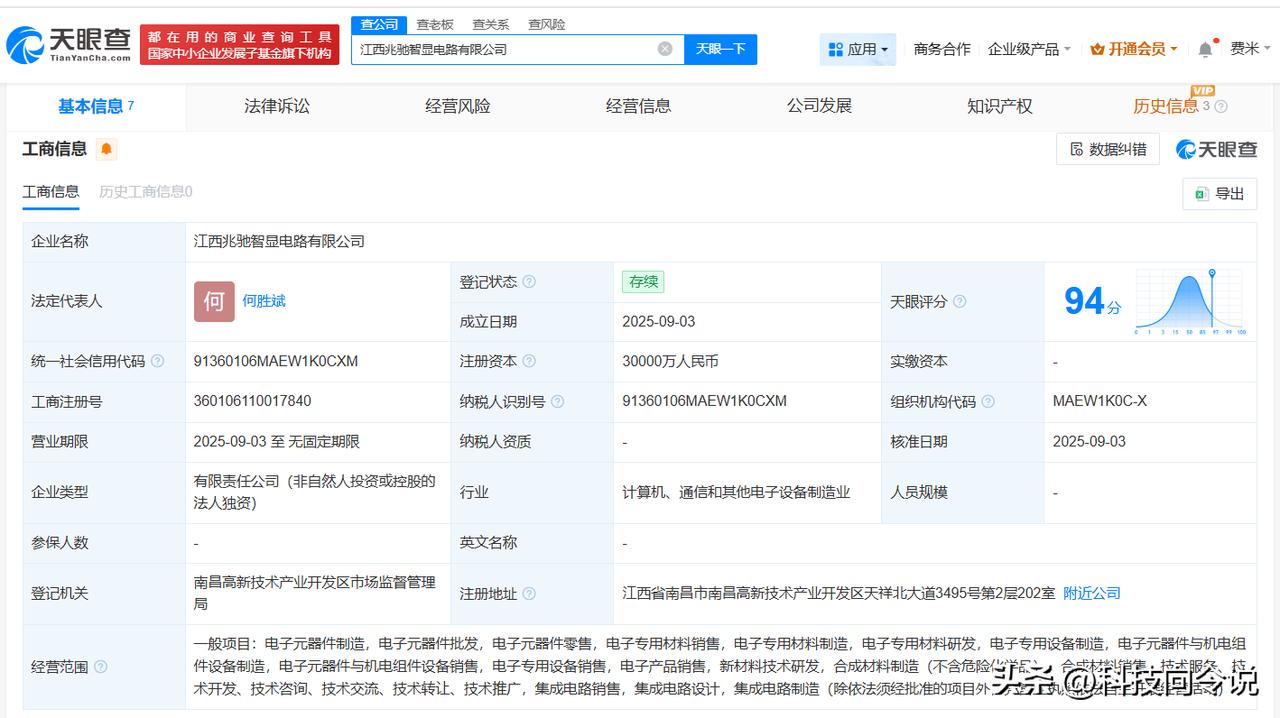
Task: Expand the 企业级产品 dropdown
Action: pyautogui.click(x=1029, y=49)
